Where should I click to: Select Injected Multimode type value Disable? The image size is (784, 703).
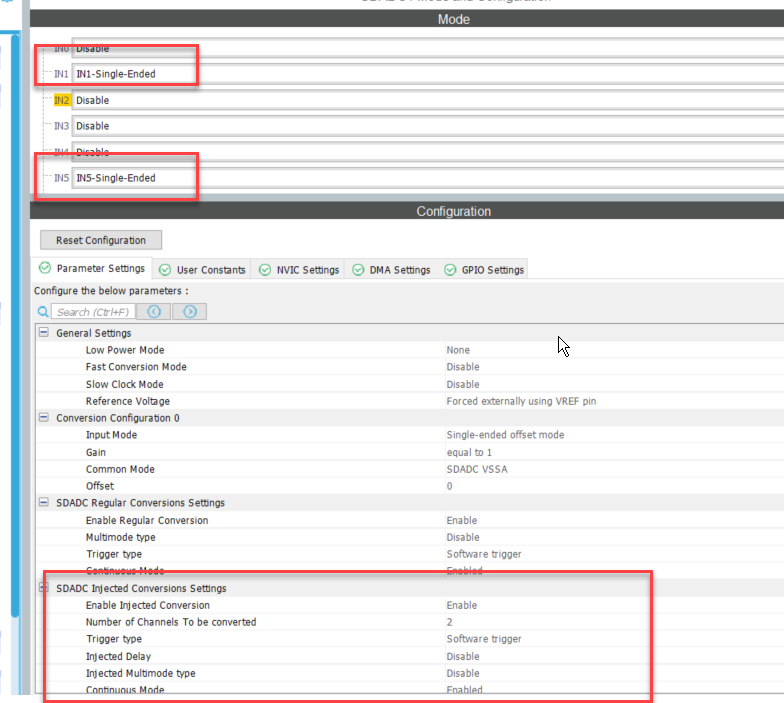click(x=463, y=674)
